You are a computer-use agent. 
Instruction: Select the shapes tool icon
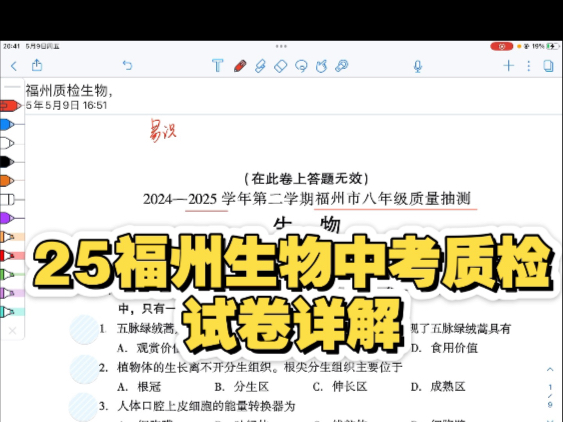coord(321,66)
